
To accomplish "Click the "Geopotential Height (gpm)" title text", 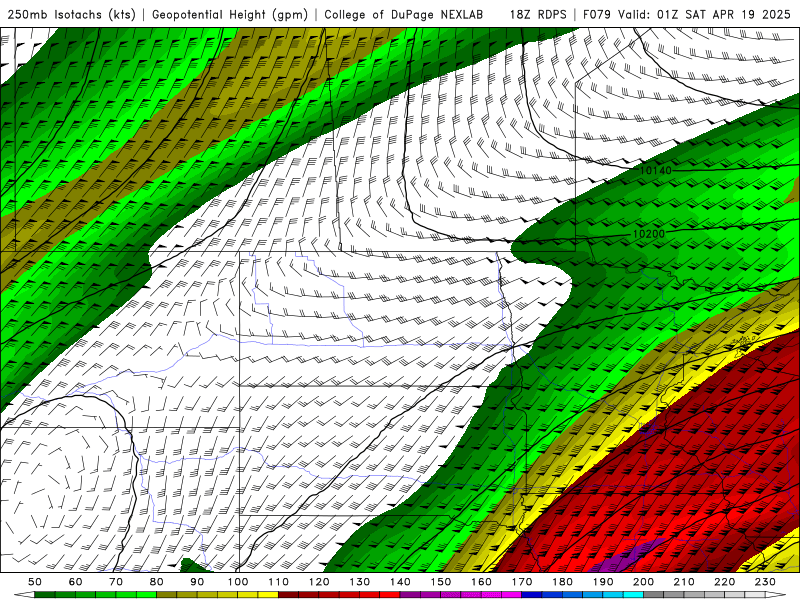I will [x=230, y=15].
